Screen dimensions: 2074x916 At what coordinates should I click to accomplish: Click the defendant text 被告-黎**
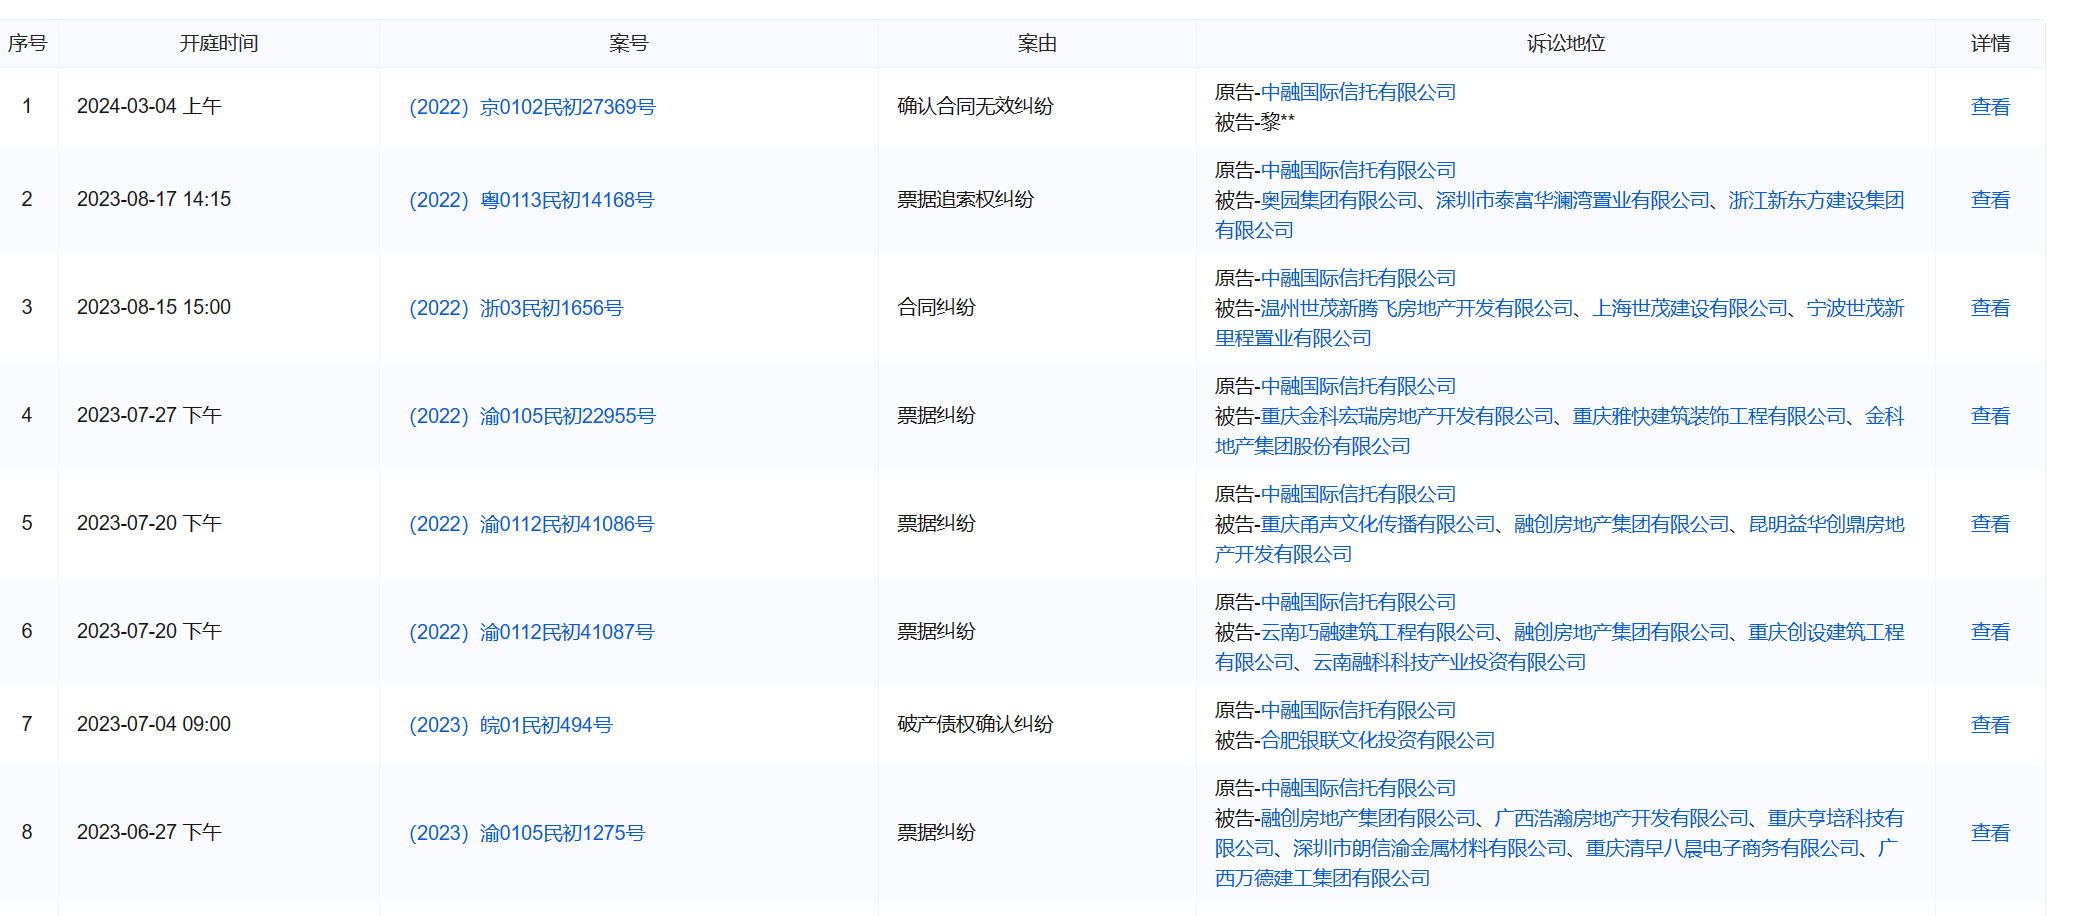pos(1254,122)
